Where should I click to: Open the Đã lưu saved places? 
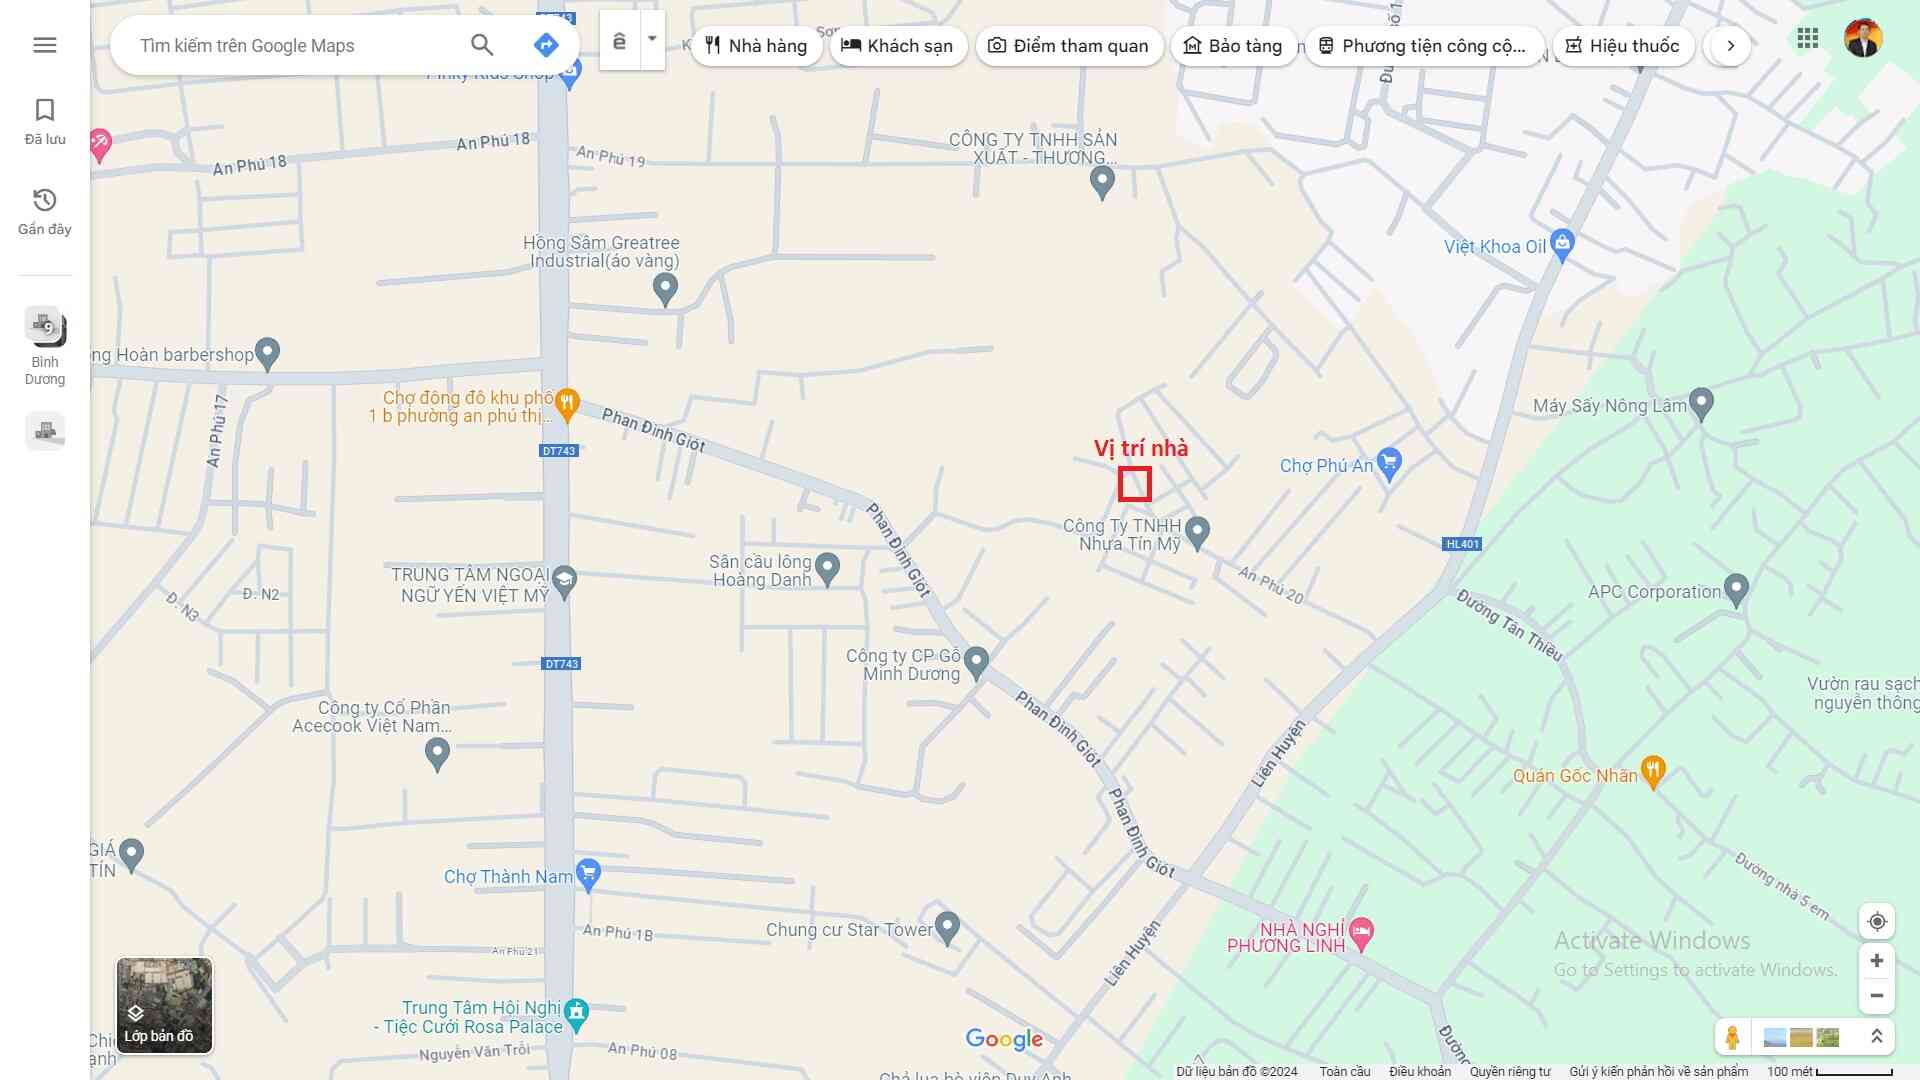click(45, 121)
